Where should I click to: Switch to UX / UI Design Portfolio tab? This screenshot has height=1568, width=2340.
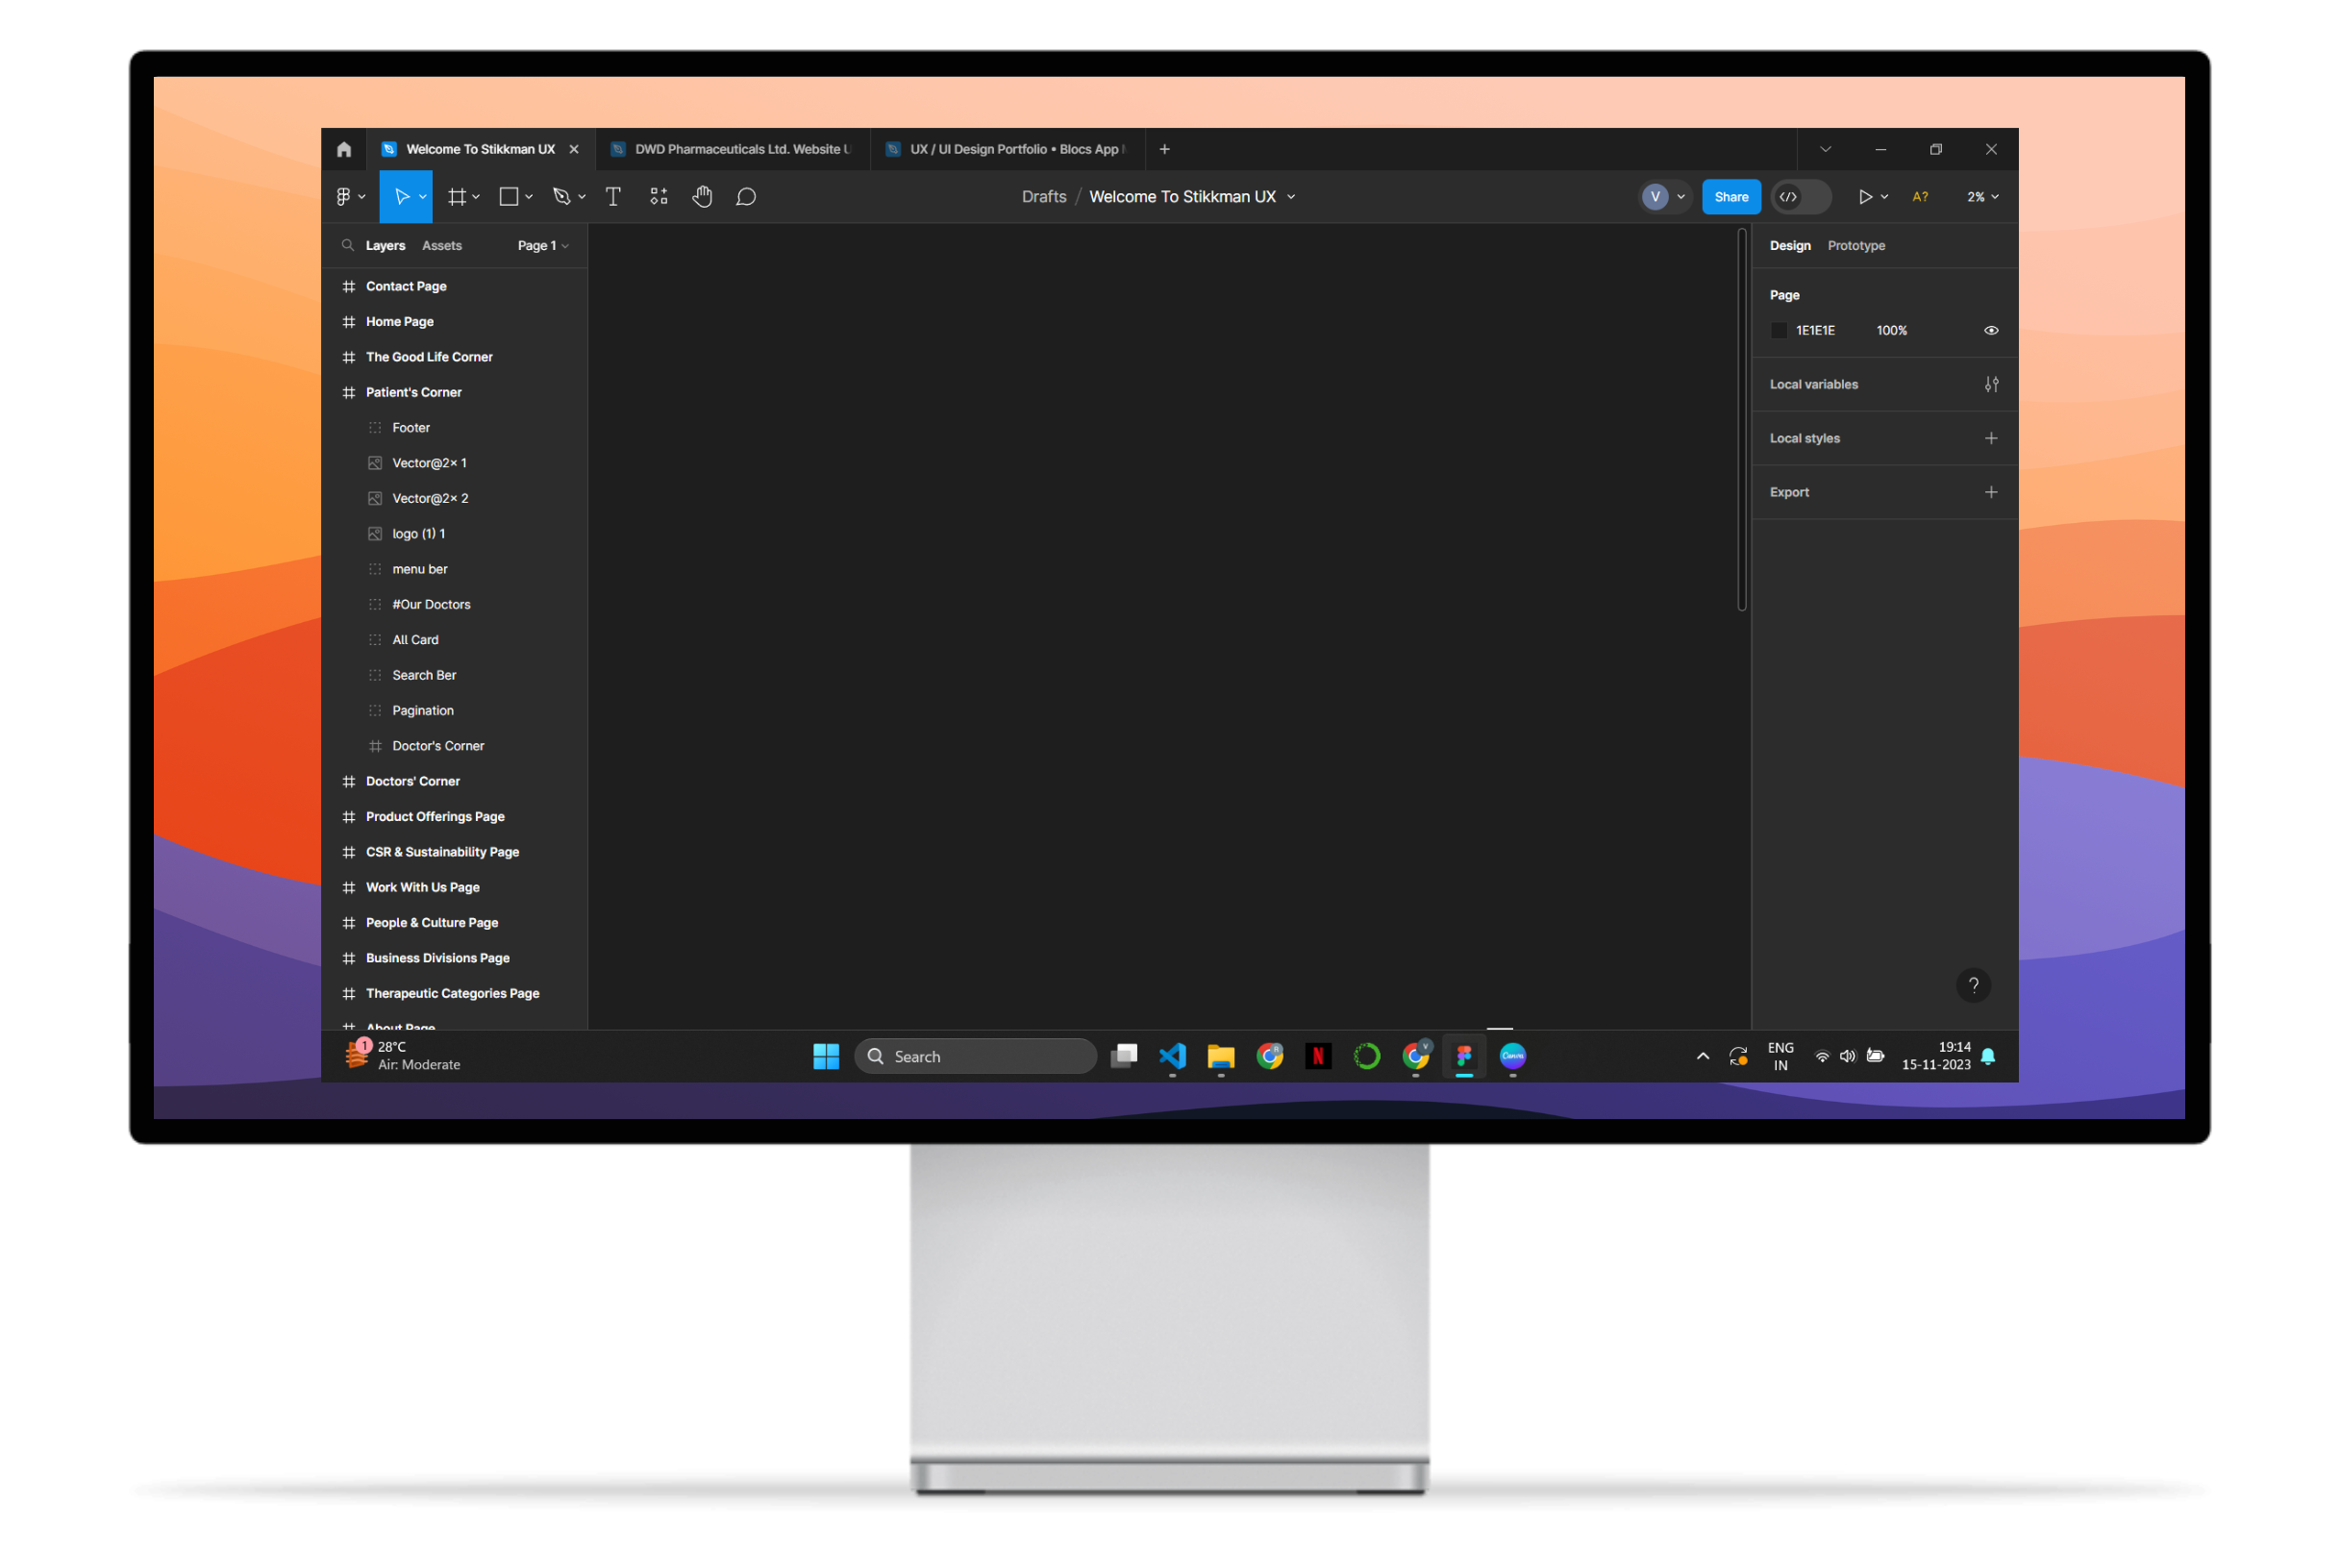click(1007, 149)
